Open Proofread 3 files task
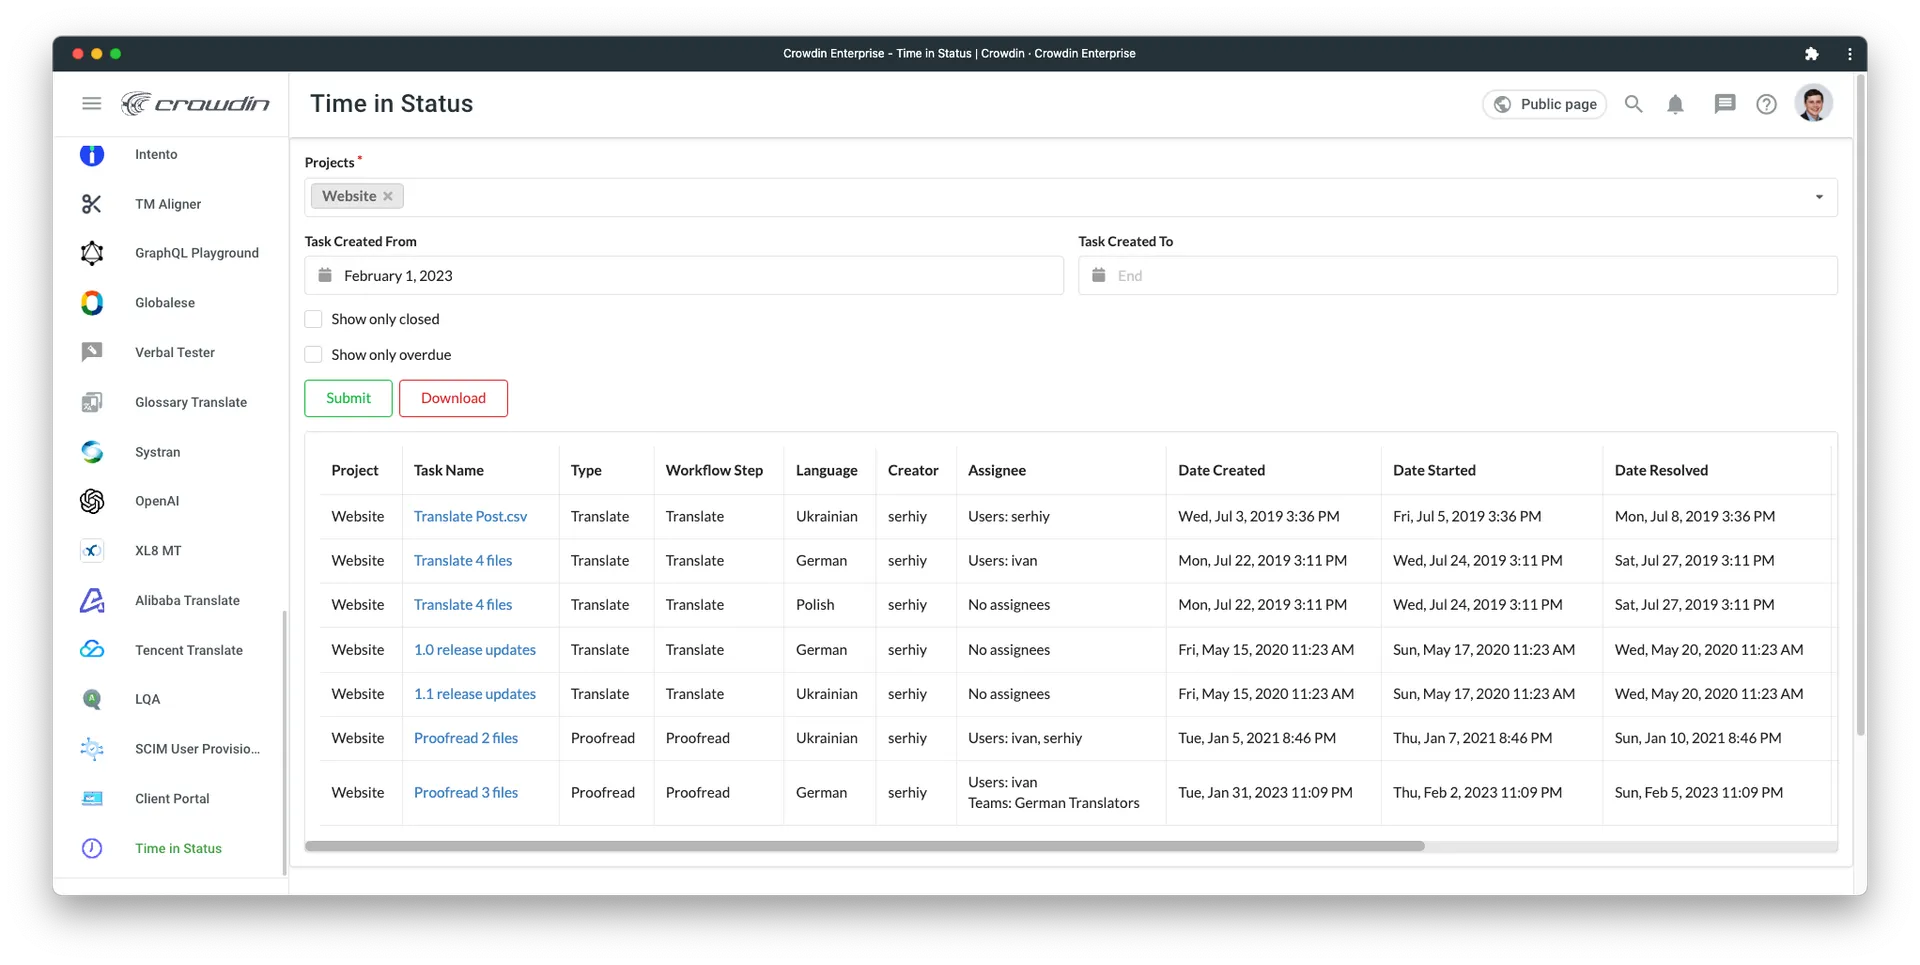 click(466, 792)
